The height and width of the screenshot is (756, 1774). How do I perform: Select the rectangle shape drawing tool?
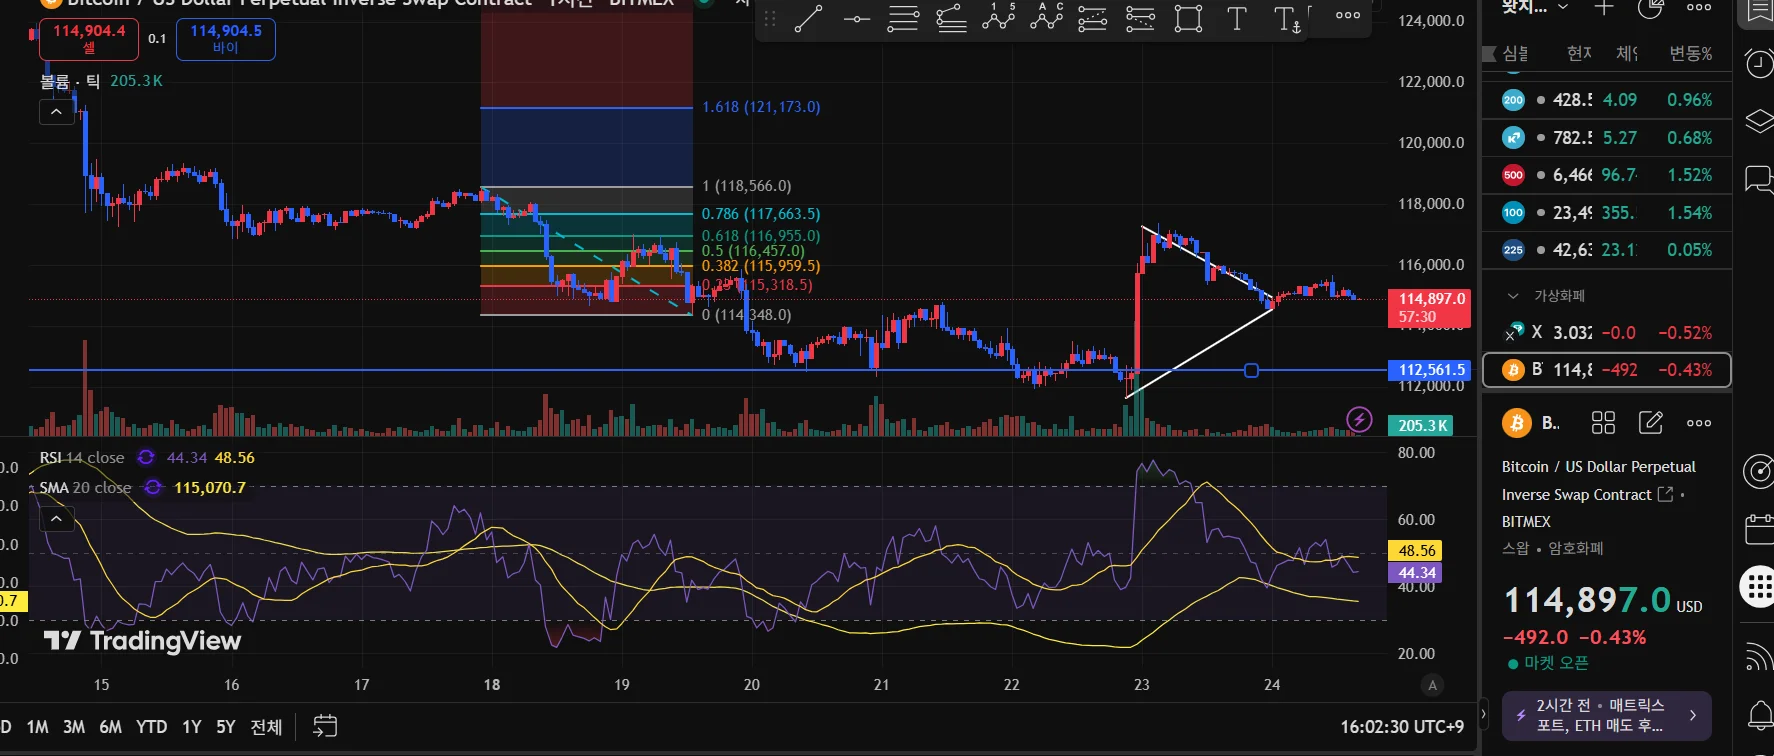[x=1188, y=19]
